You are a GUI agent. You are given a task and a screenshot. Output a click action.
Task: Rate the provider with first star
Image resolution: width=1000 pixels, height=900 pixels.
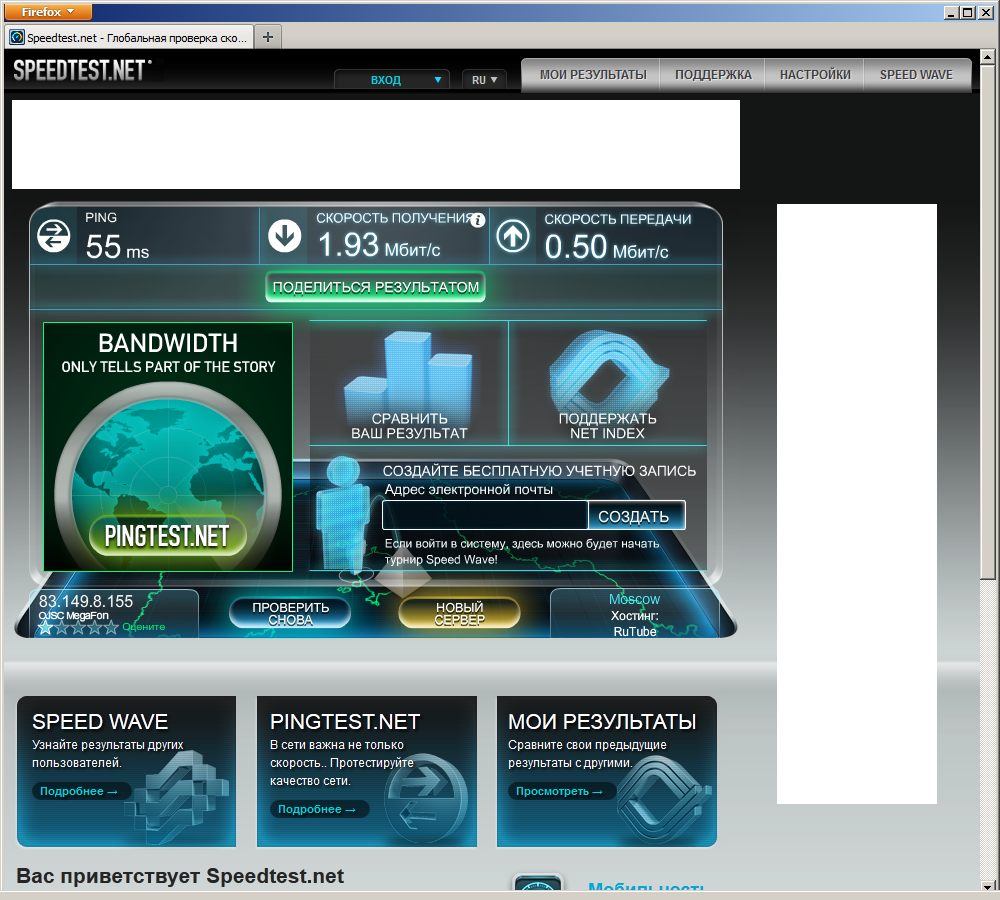pos(45,628)
